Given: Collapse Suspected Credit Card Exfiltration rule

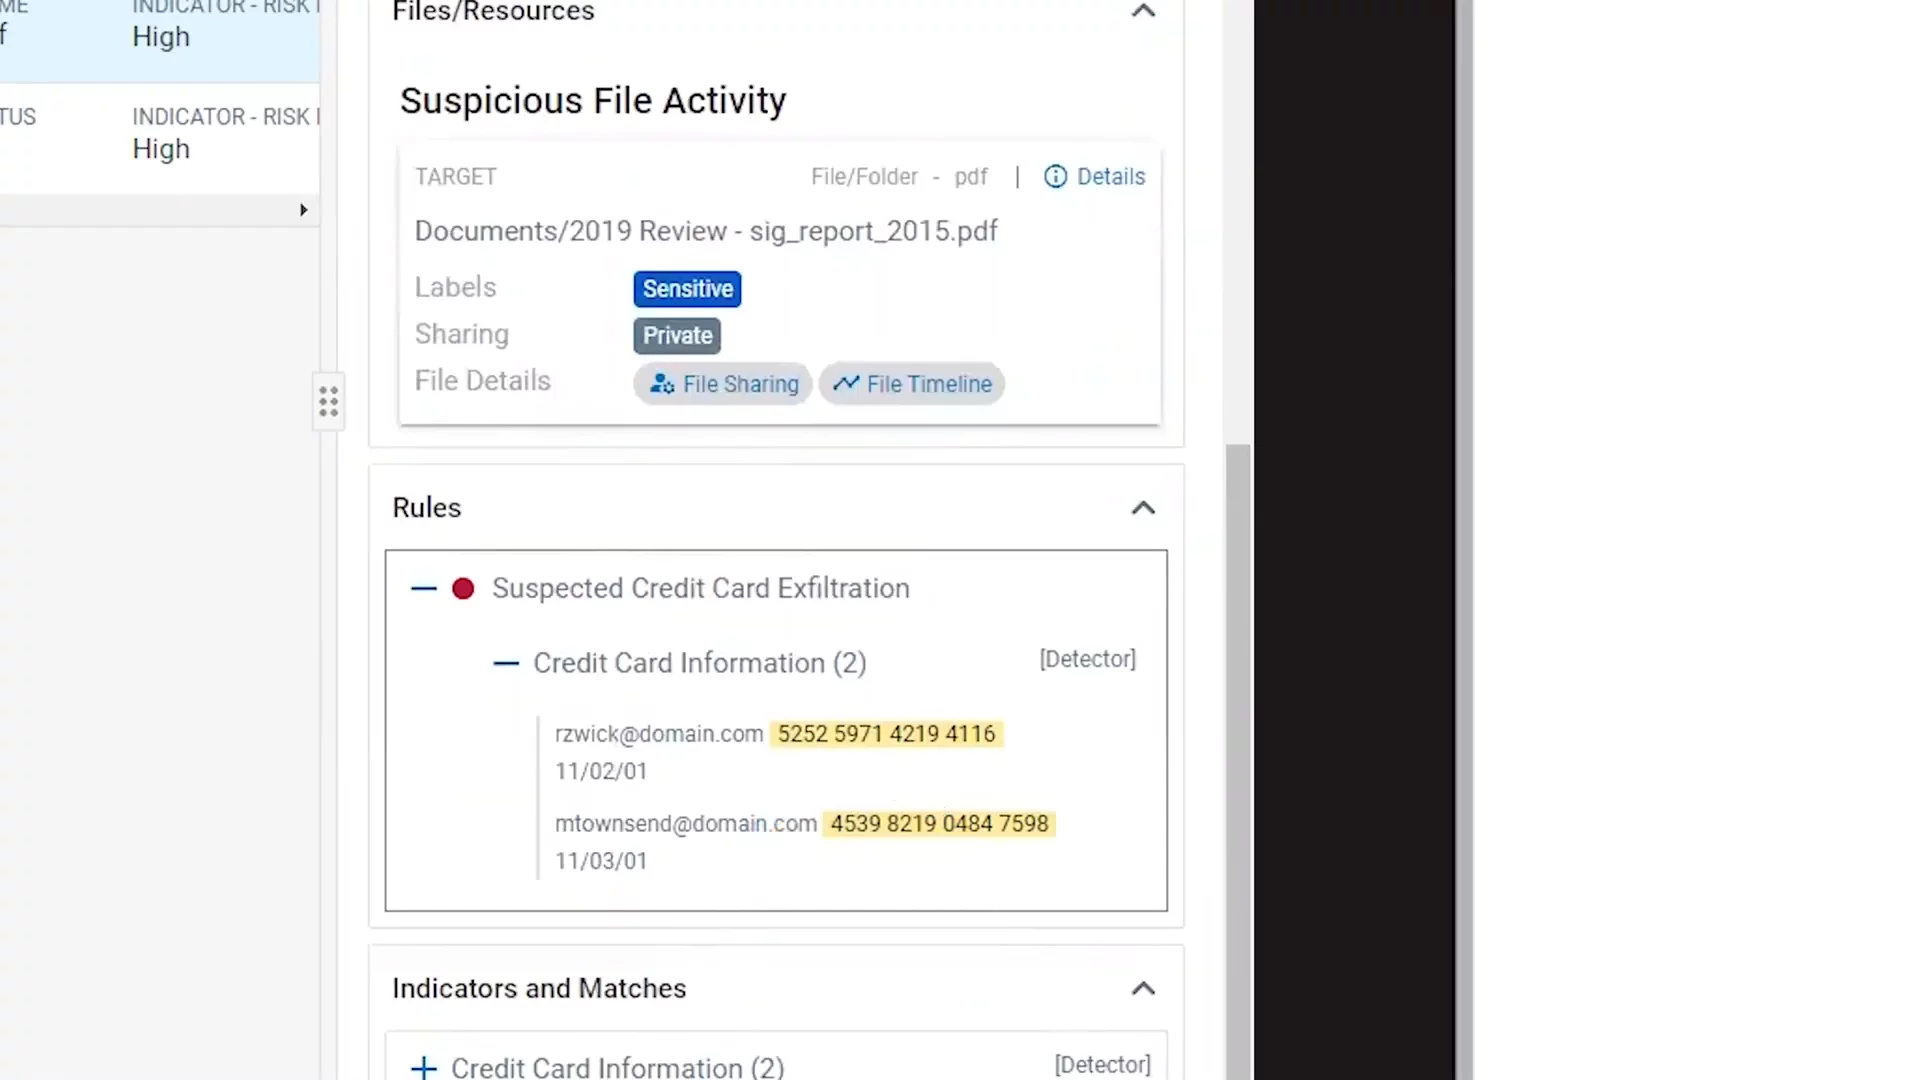Looking at the screenshot, I should (424, 589).
